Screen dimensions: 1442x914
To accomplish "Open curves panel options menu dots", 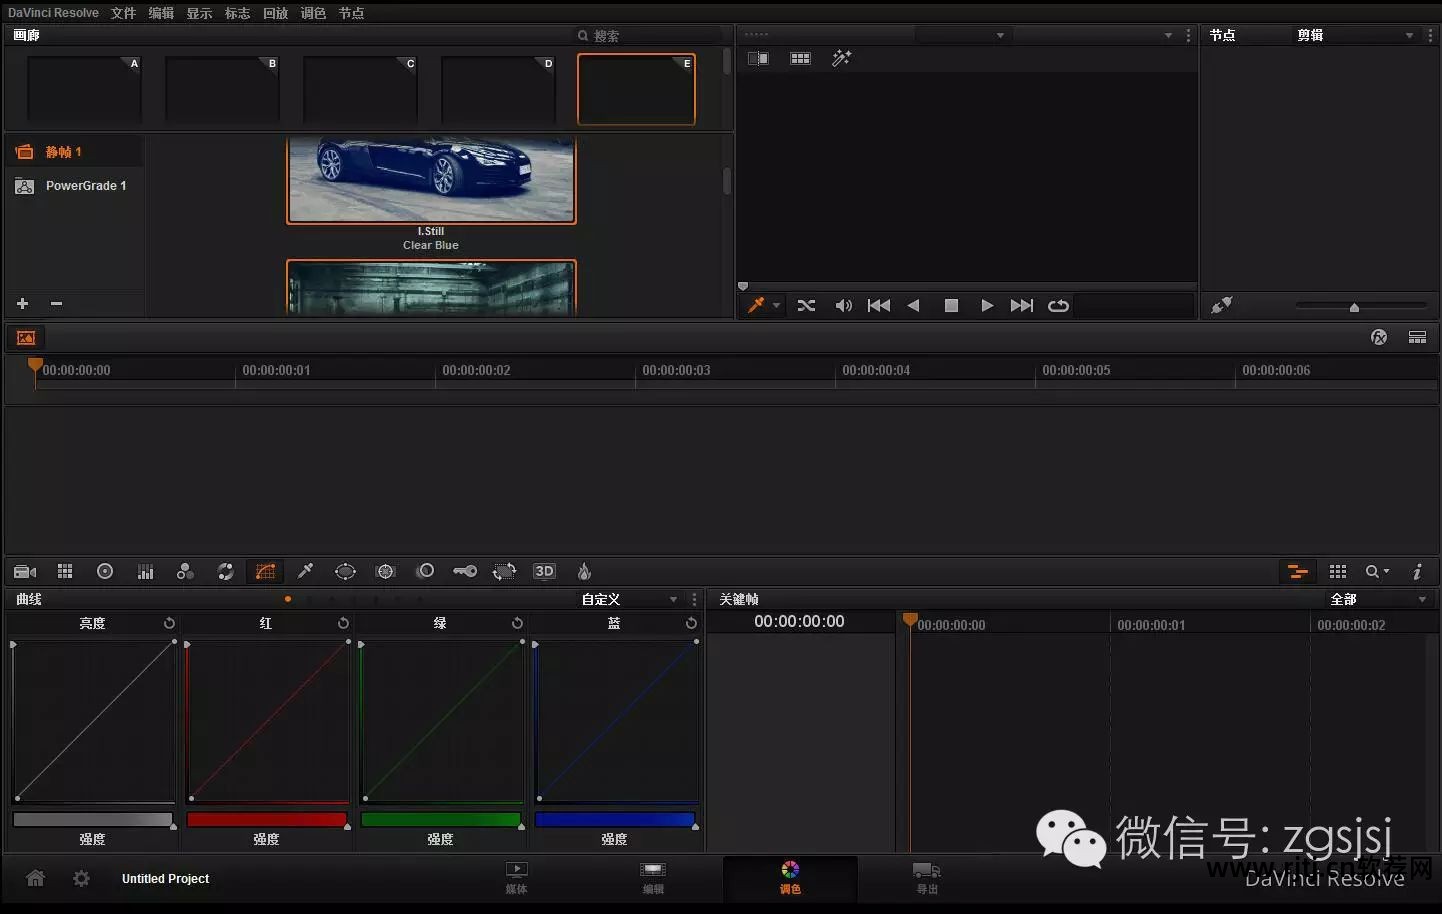I will pos(695,599).
